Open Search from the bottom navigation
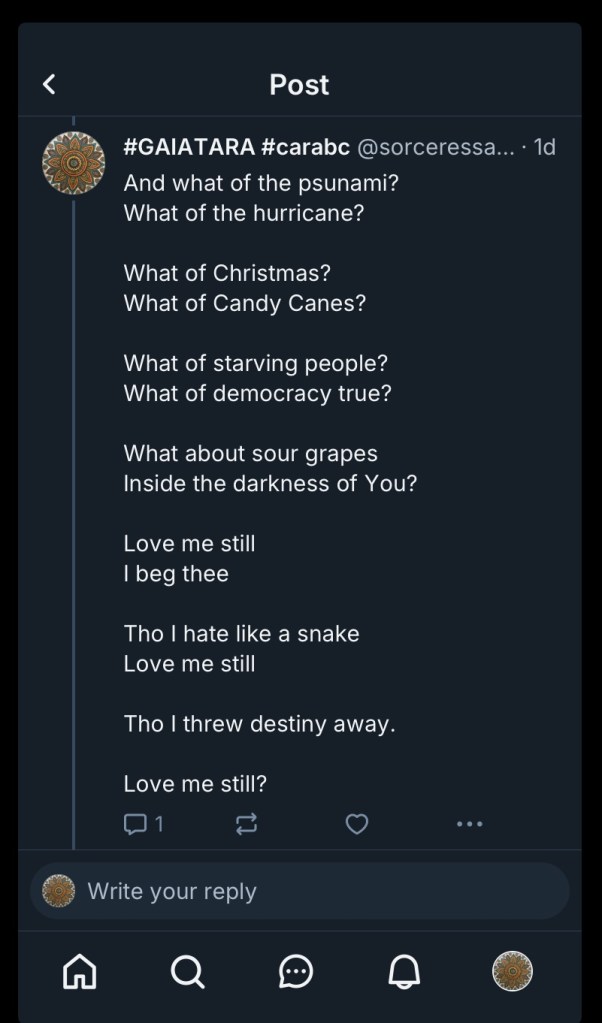602x1023 pixels. coord(188,970)
